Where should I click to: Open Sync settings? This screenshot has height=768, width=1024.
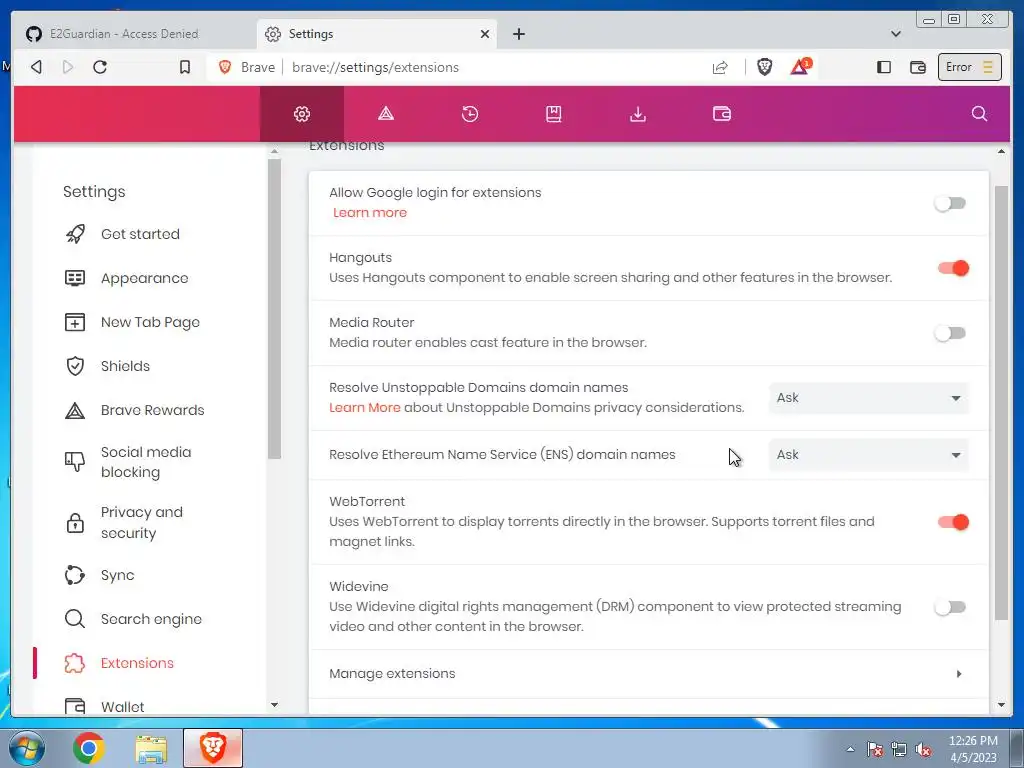[x=118, y=575]
